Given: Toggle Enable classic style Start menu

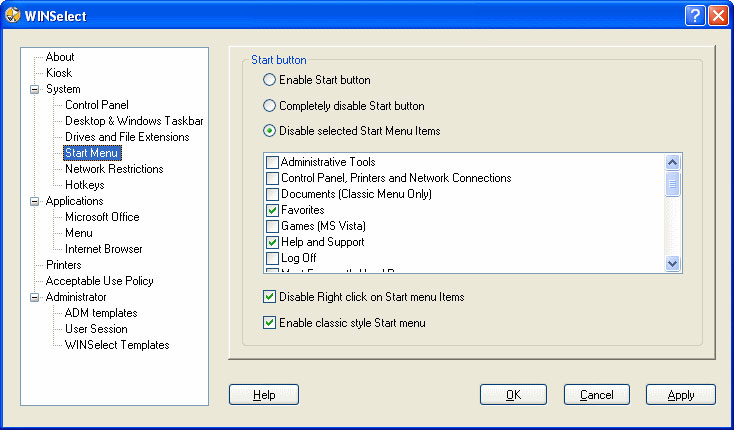Looking at the screenshot, I should (x=269, y=323).
